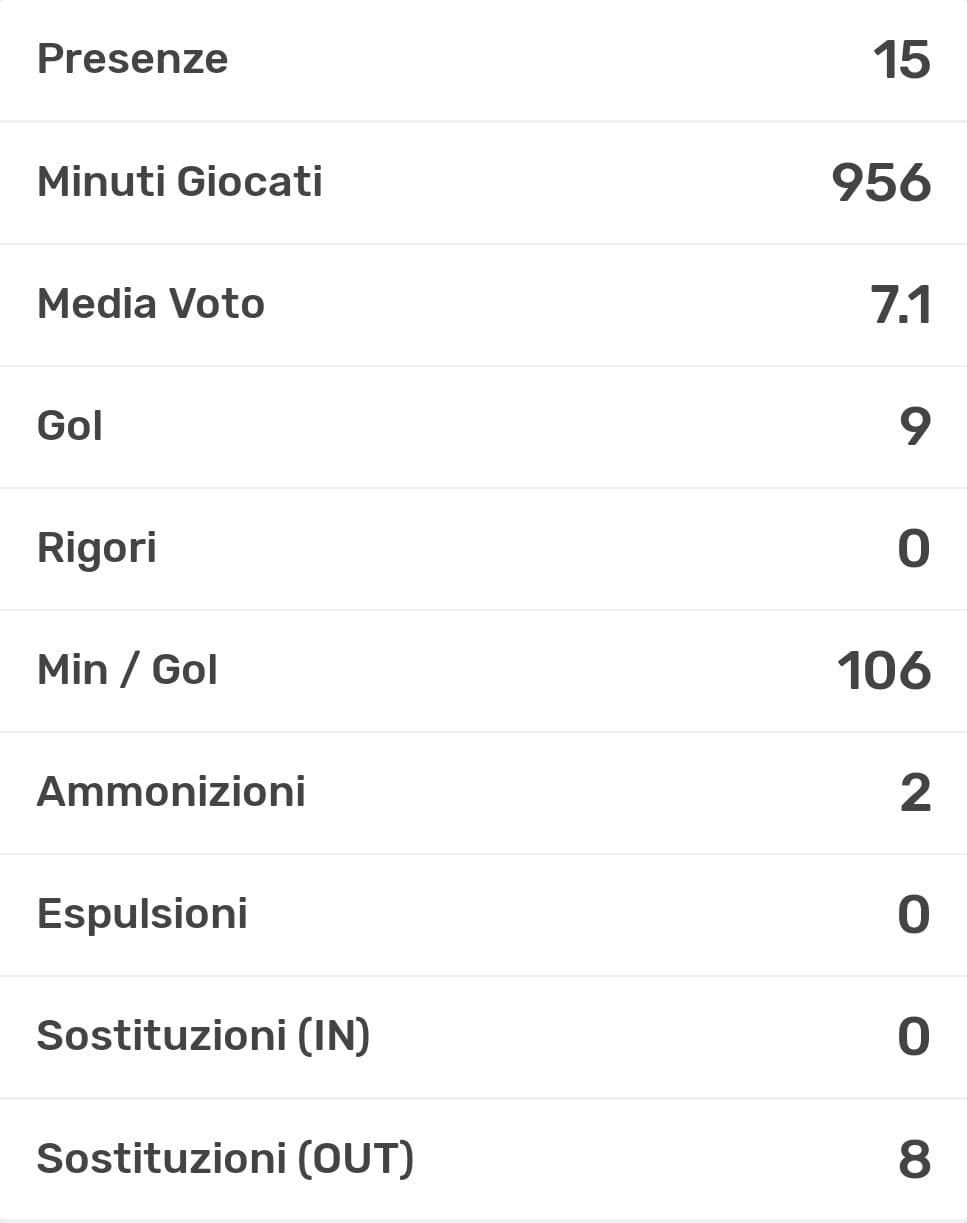Click the Ammonizioni value 2
Viewport: 967px width, 1223px height.
tap(915, 793)
